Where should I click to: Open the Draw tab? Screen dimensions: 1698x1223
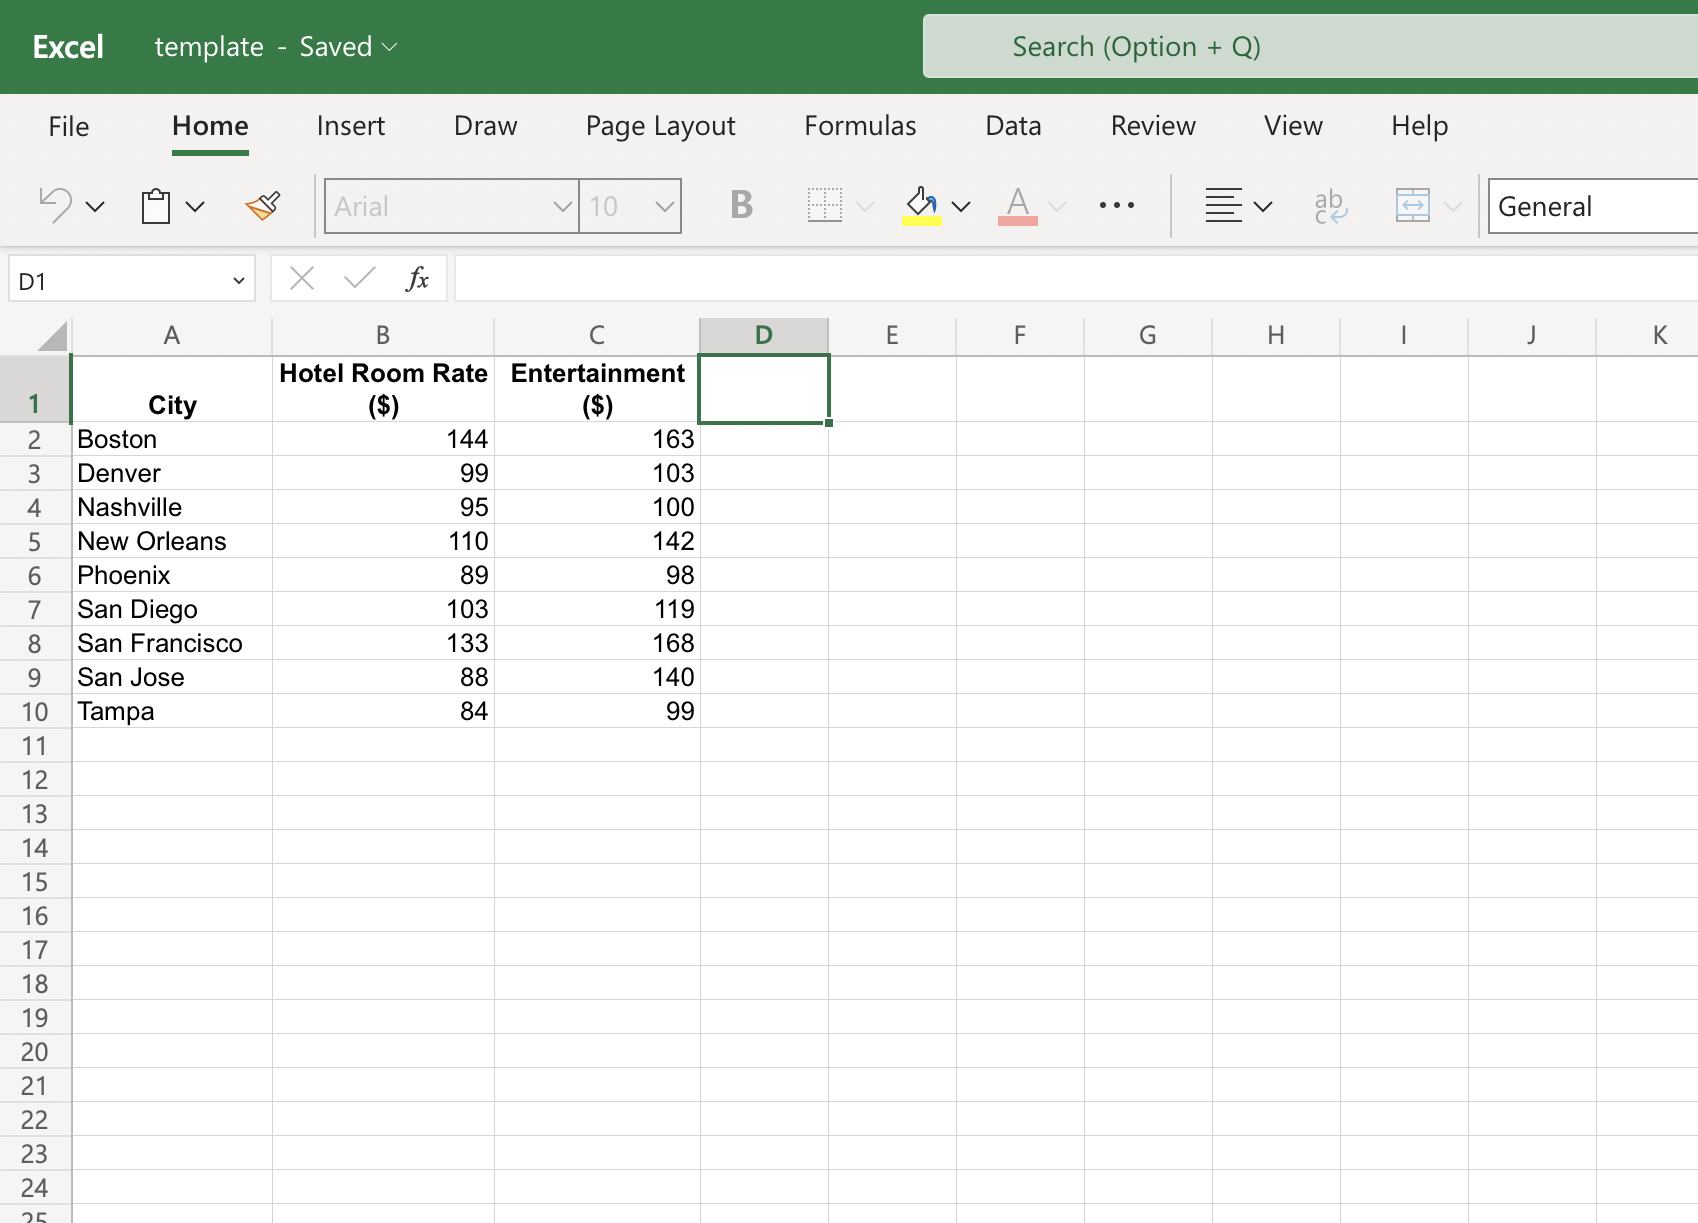click(485, 126)
